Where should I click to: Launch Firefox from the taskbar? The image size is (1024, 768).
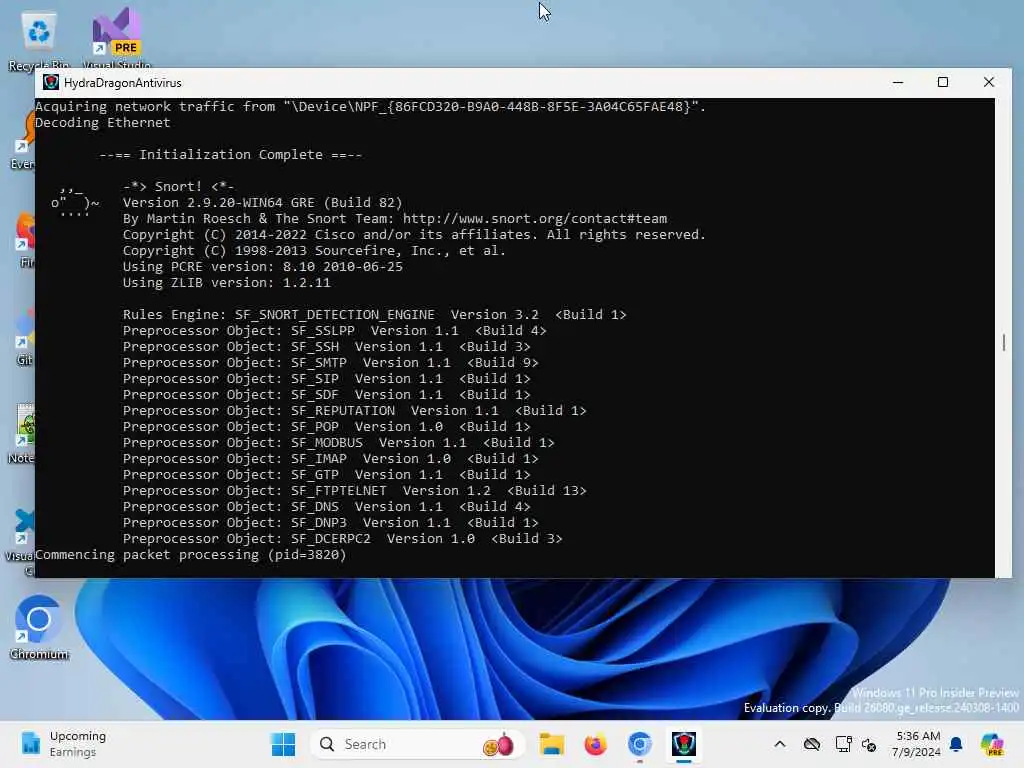596,744
